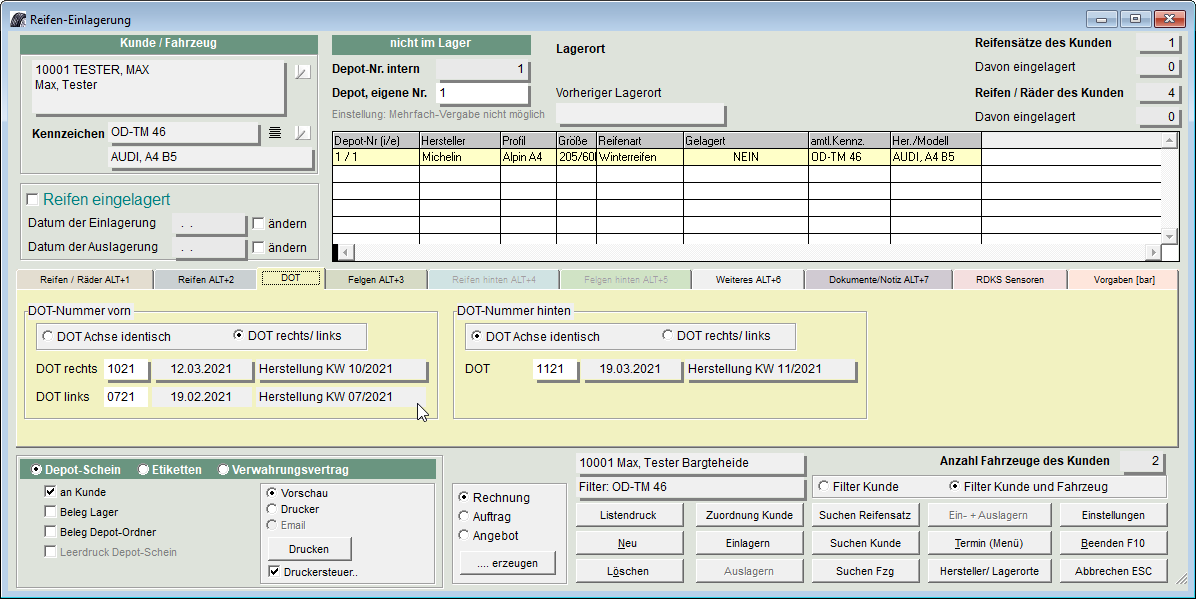Open Hersteller/ Lagerorte button
Image resolution: width=1196 pixels, height=599 pixels.
(989, 571)
